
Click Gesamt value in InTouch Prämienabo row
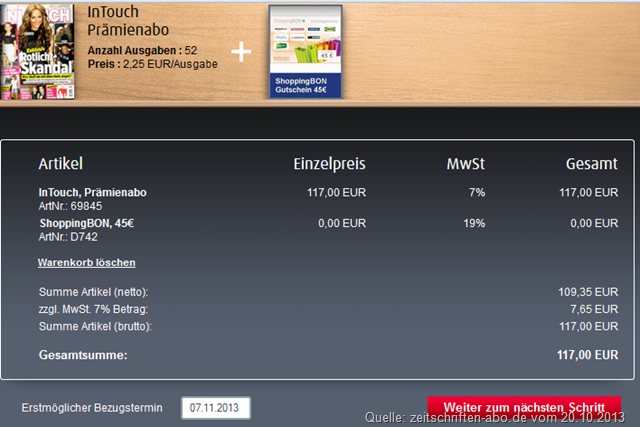pos(589,192)
